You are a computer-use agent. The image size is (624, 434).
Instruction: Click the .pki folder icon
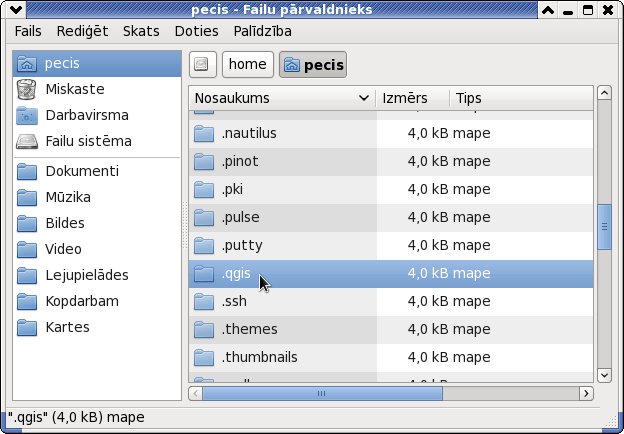(204, 189)
